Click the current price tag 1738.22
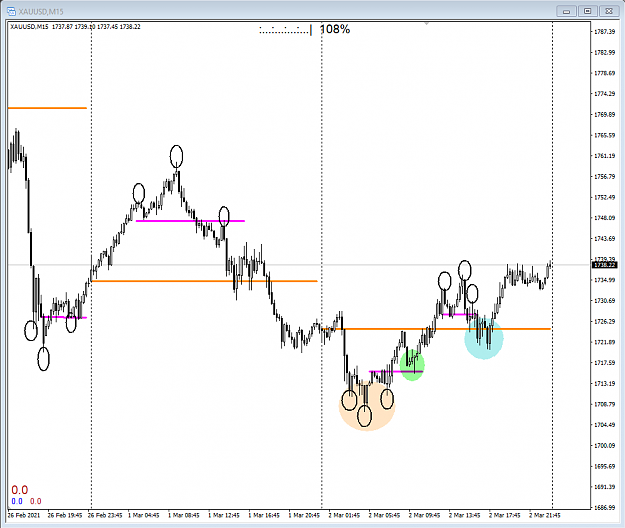 tap(605, 265)
